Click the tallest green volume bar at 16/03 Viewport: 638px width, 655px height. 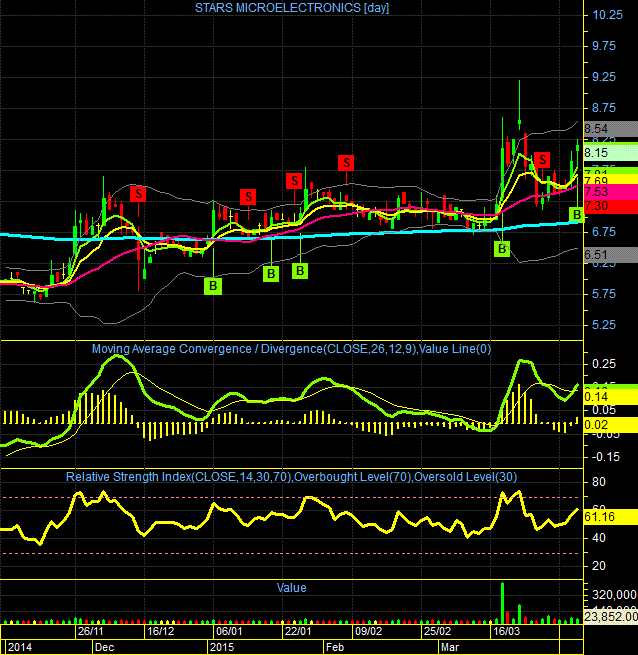[x=502, y=602]
